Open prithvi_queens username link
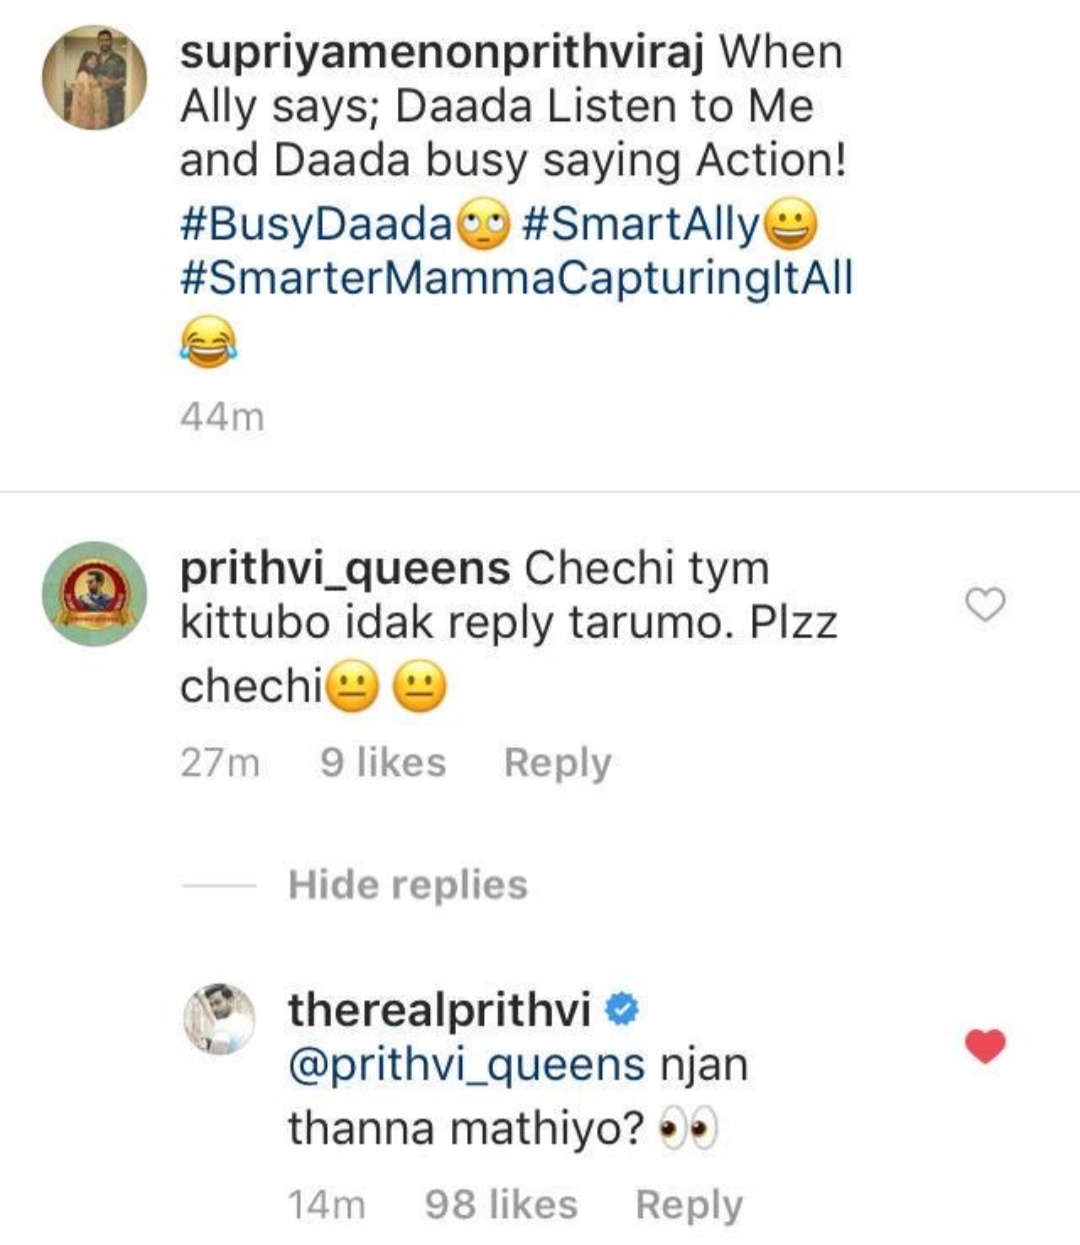 click(x=345, y=569)
